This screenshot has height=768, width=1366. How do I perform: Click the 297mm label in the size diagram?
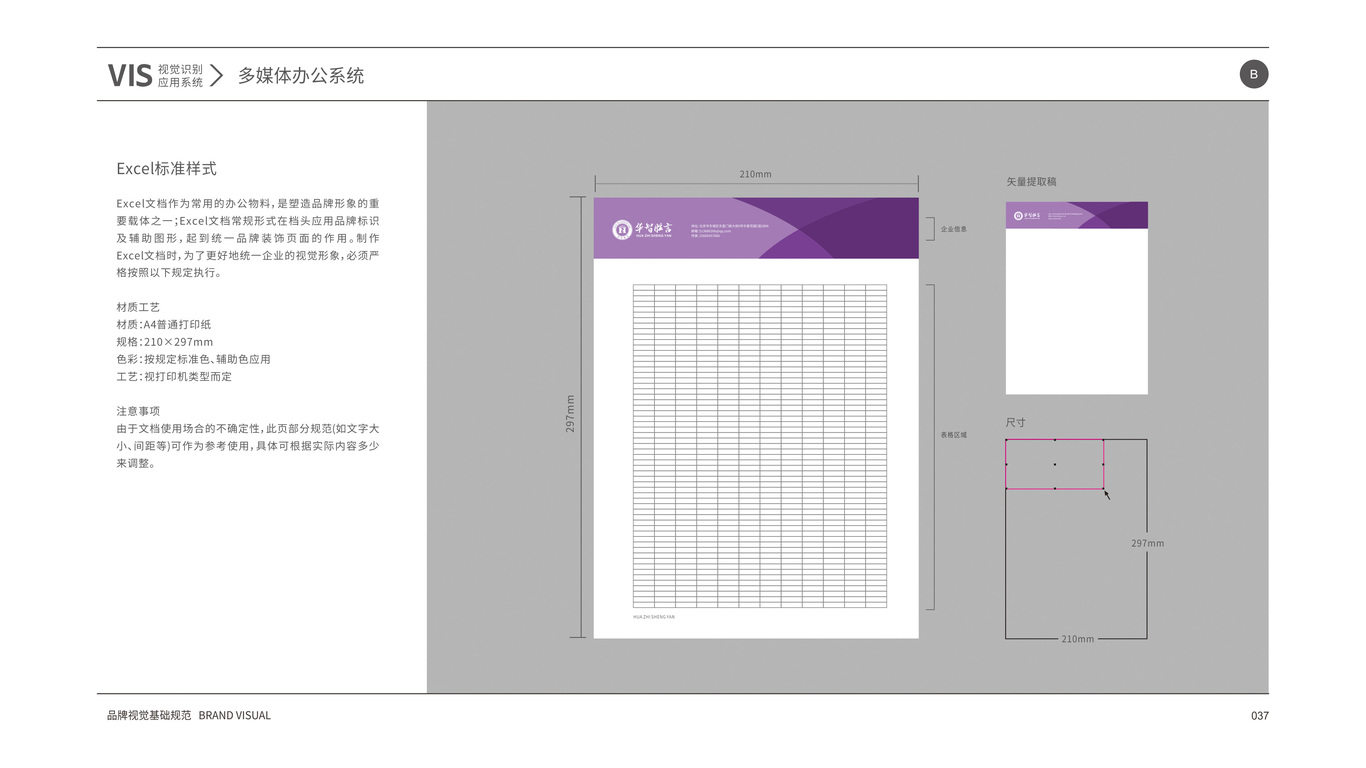pyautogui.click(x=1148, y=543)
